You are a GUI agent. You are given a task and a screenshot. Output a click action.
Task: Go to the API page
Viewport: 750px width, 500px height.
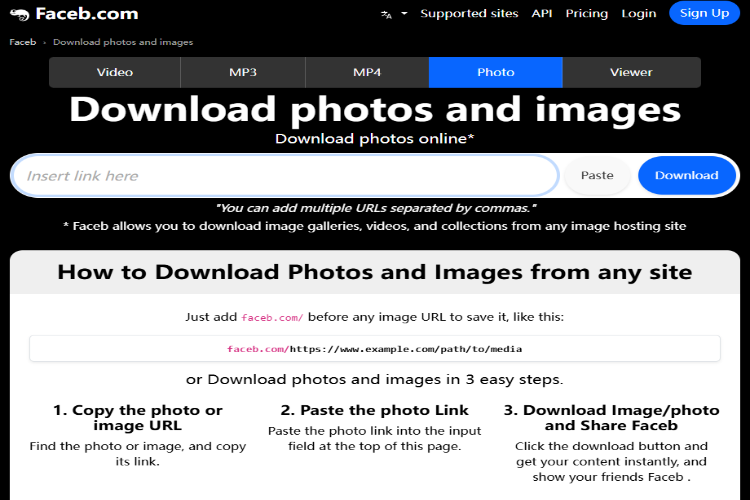pos(542,13)
